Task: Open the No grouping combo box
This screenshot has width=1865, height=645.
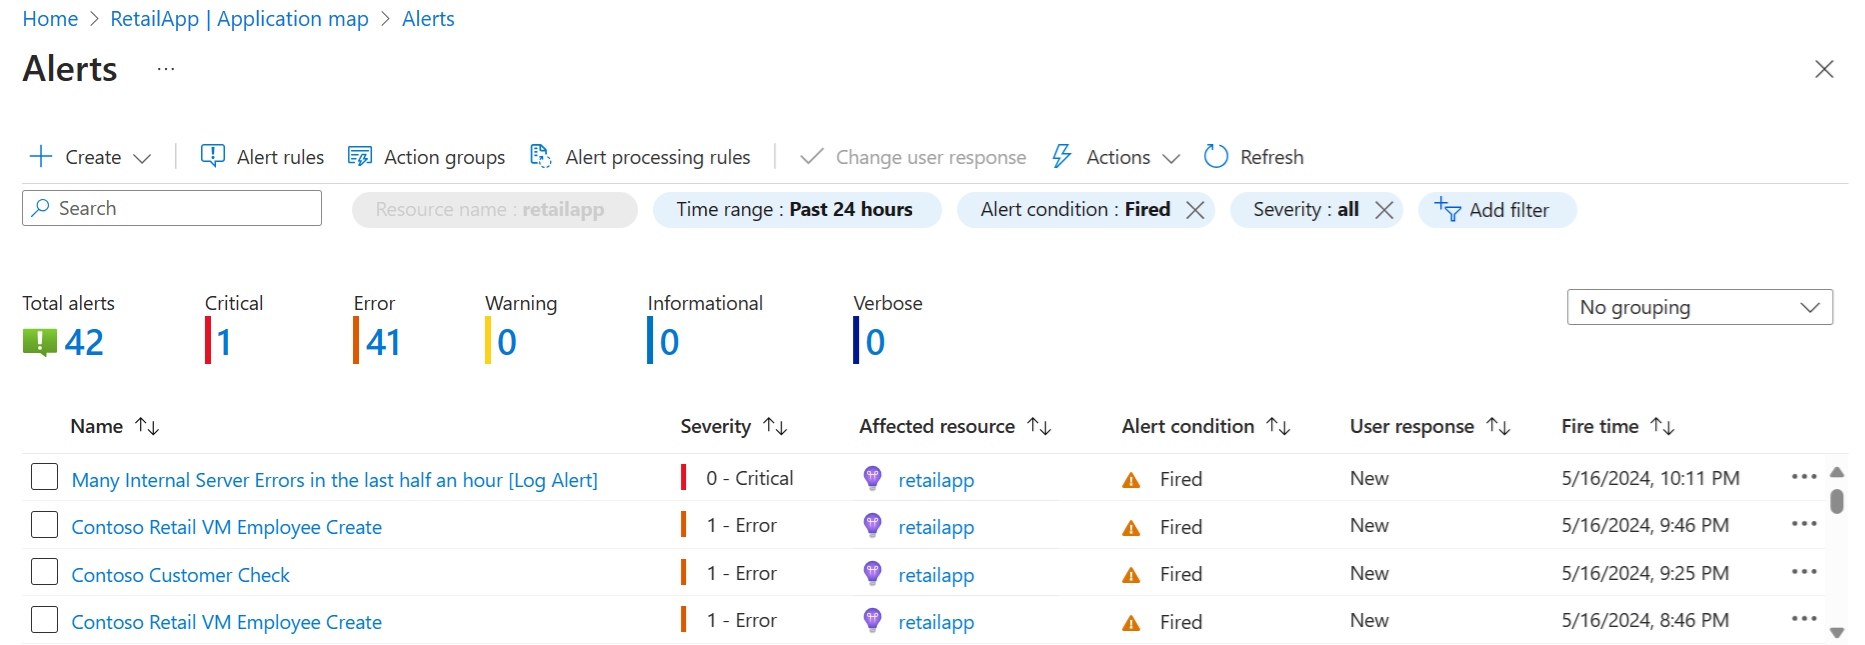Action: point(1699,307)
